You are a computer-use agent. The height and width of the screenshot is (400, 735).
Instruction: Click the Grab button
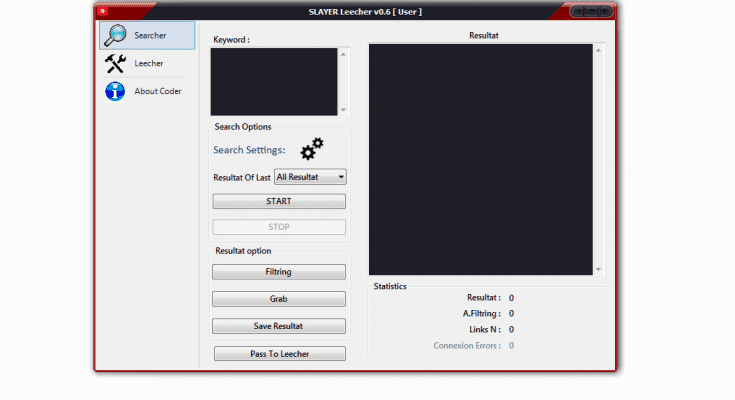pos(279,299)
